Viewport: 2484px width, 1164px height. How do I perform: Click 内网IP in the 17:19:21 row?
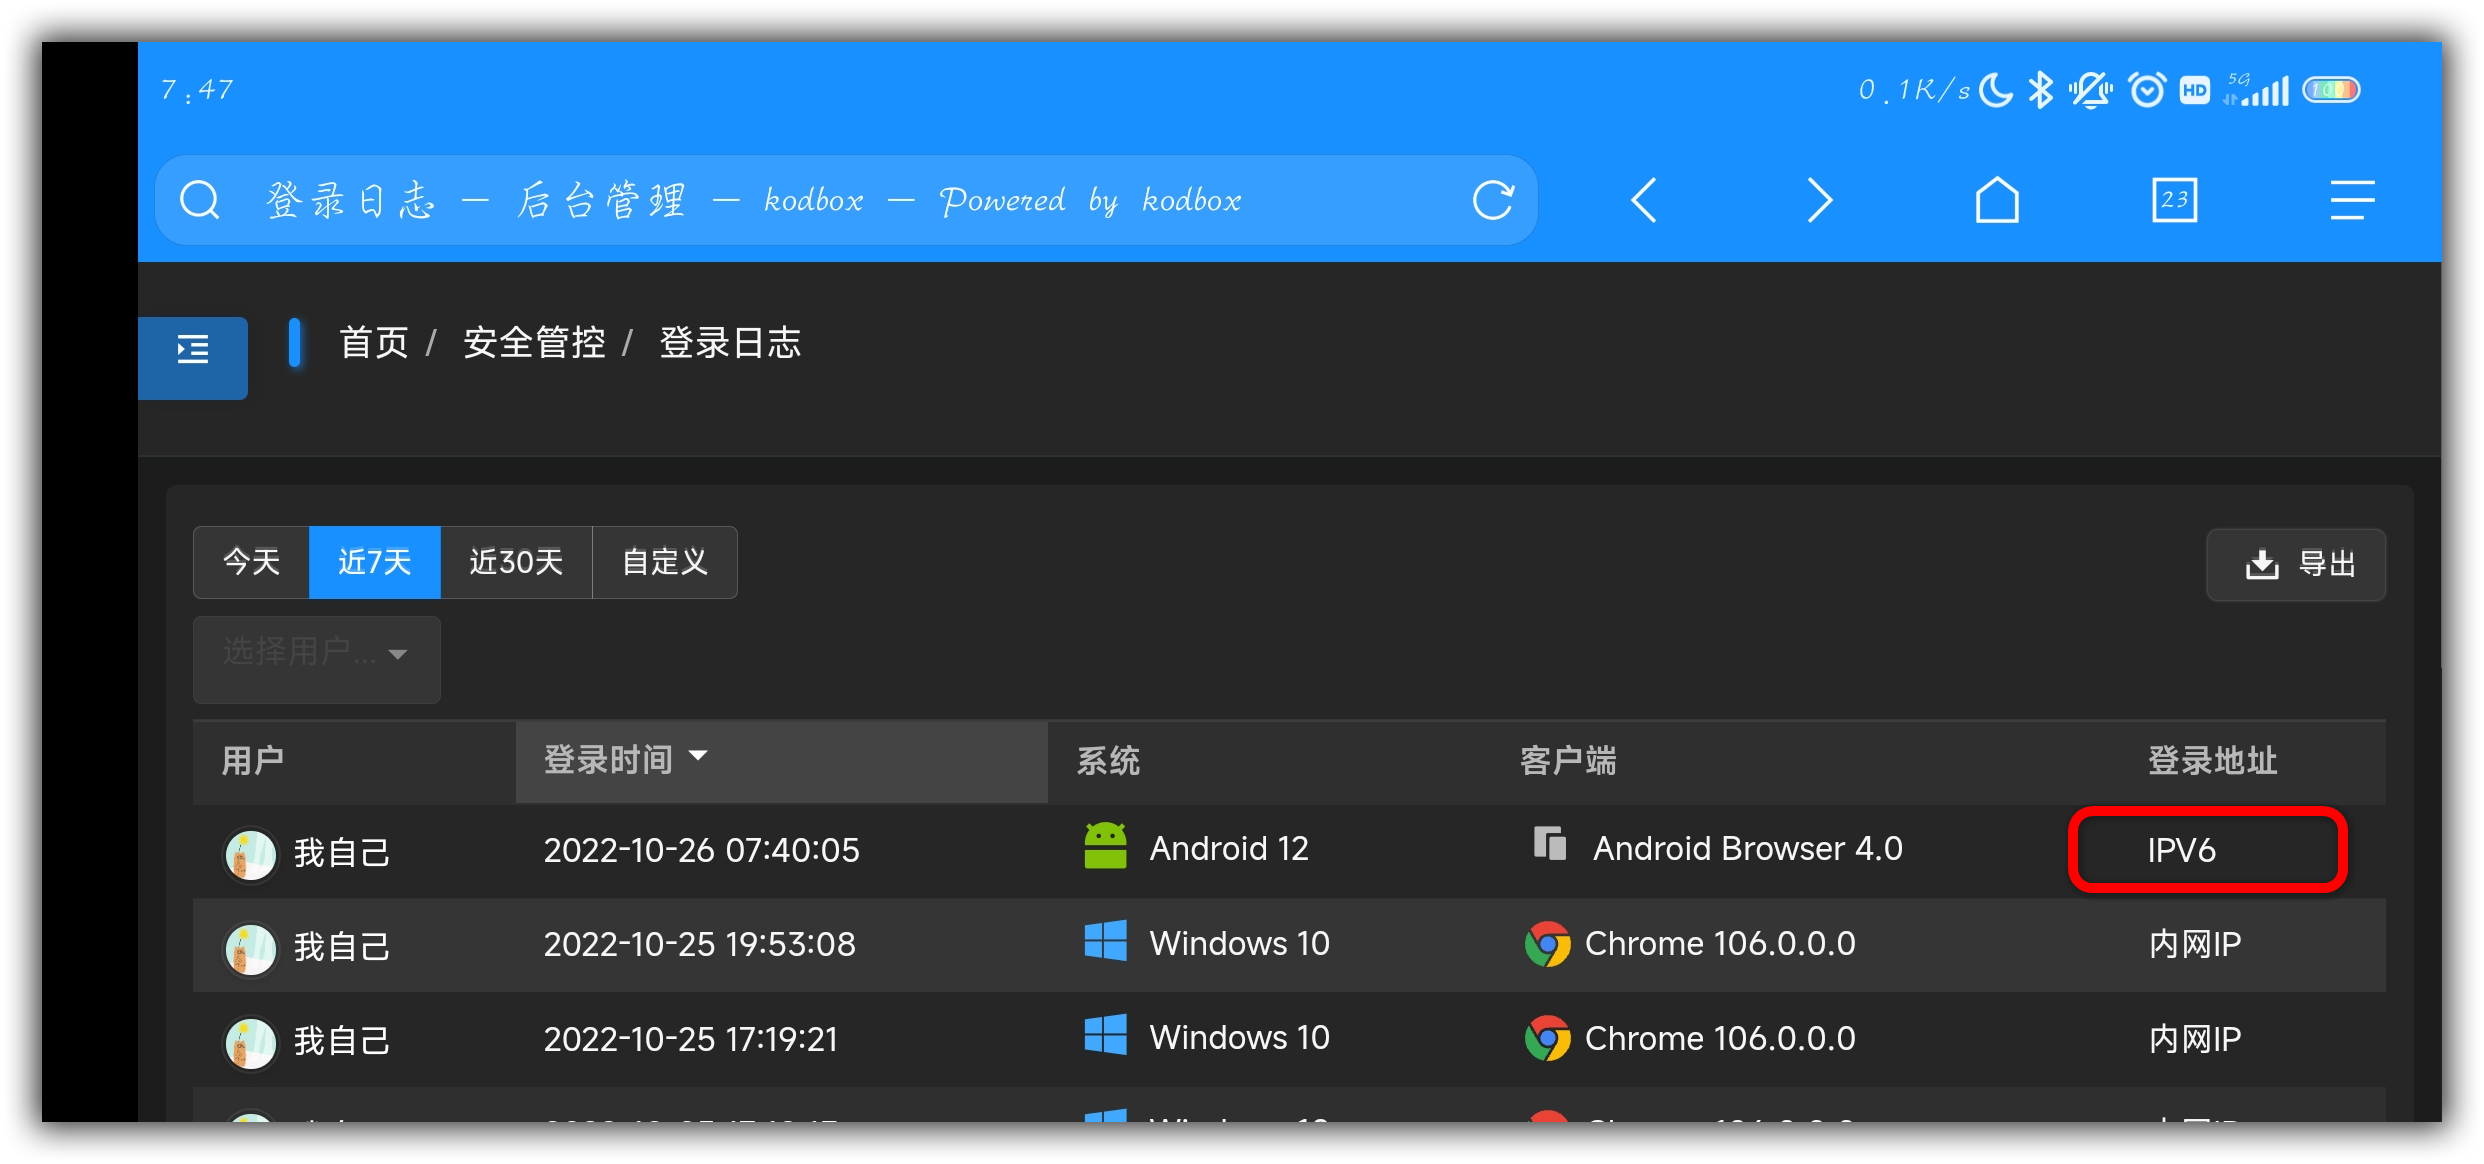tap(2194, 1039)
